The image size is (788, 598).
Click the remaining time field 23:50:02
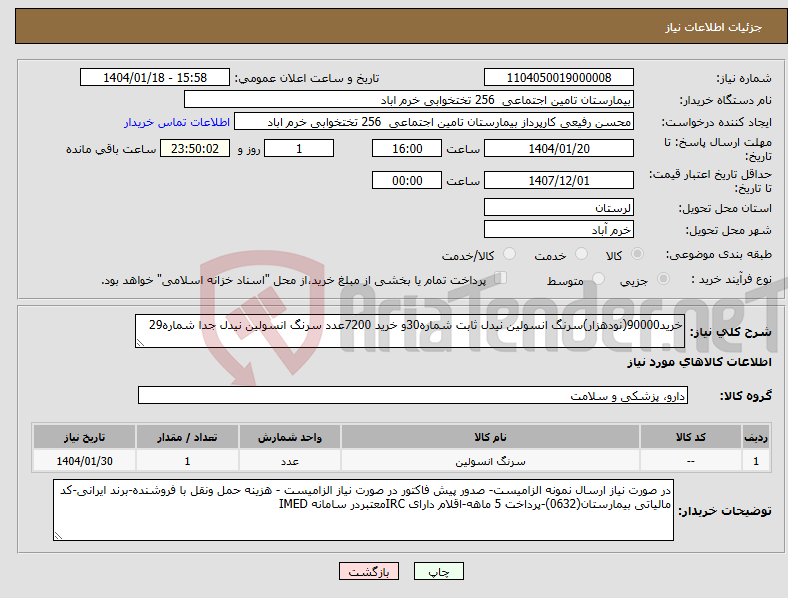click(195, 148)
